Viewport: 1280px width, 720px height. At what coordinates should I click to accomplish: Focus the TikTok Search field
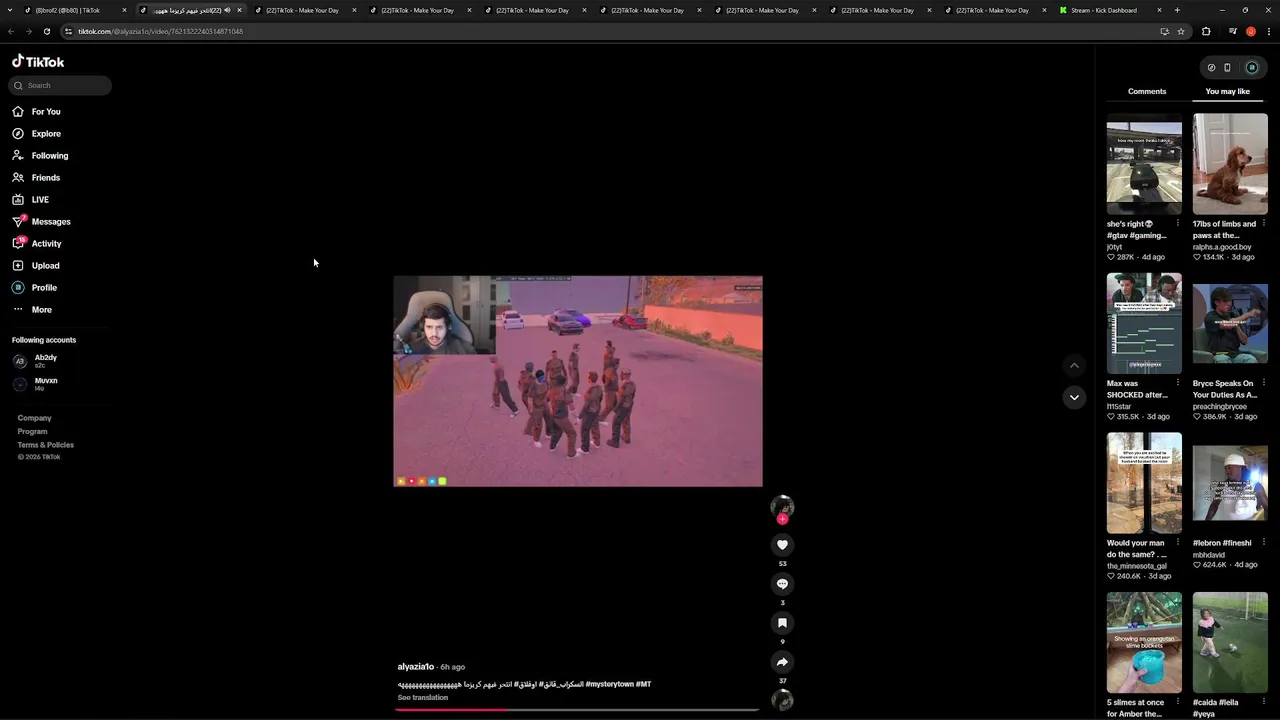pos(60,85)
